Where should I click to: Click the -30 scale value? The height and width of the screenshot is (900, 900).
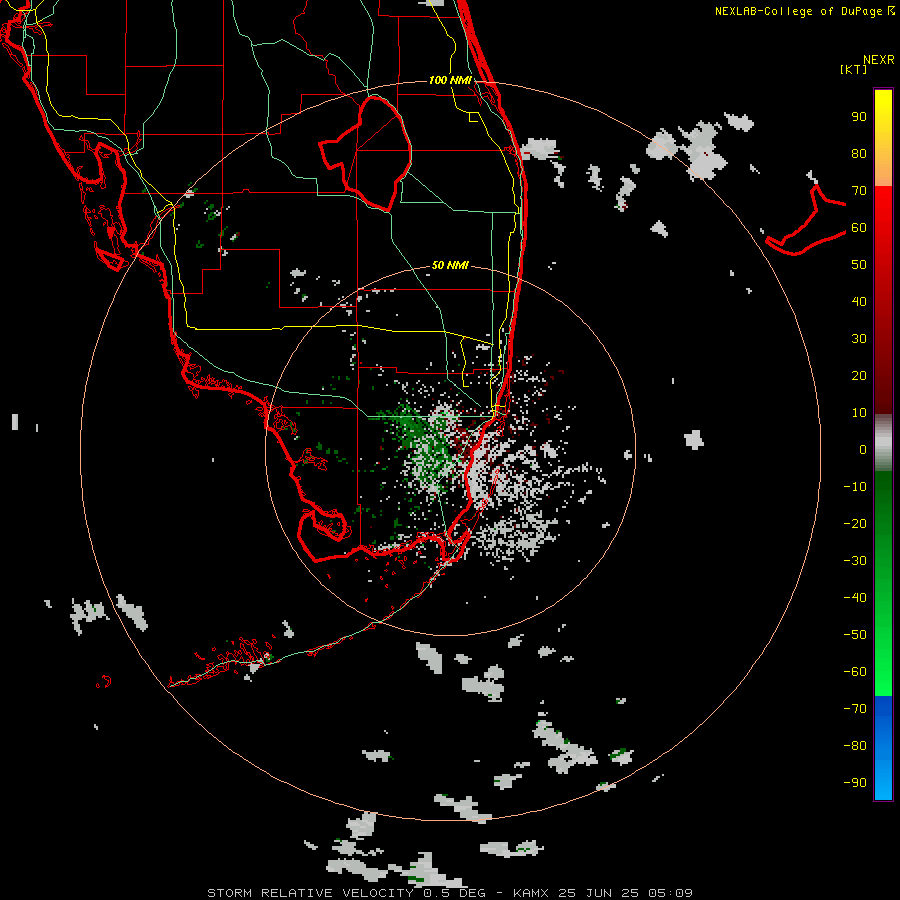click(855, 561)
